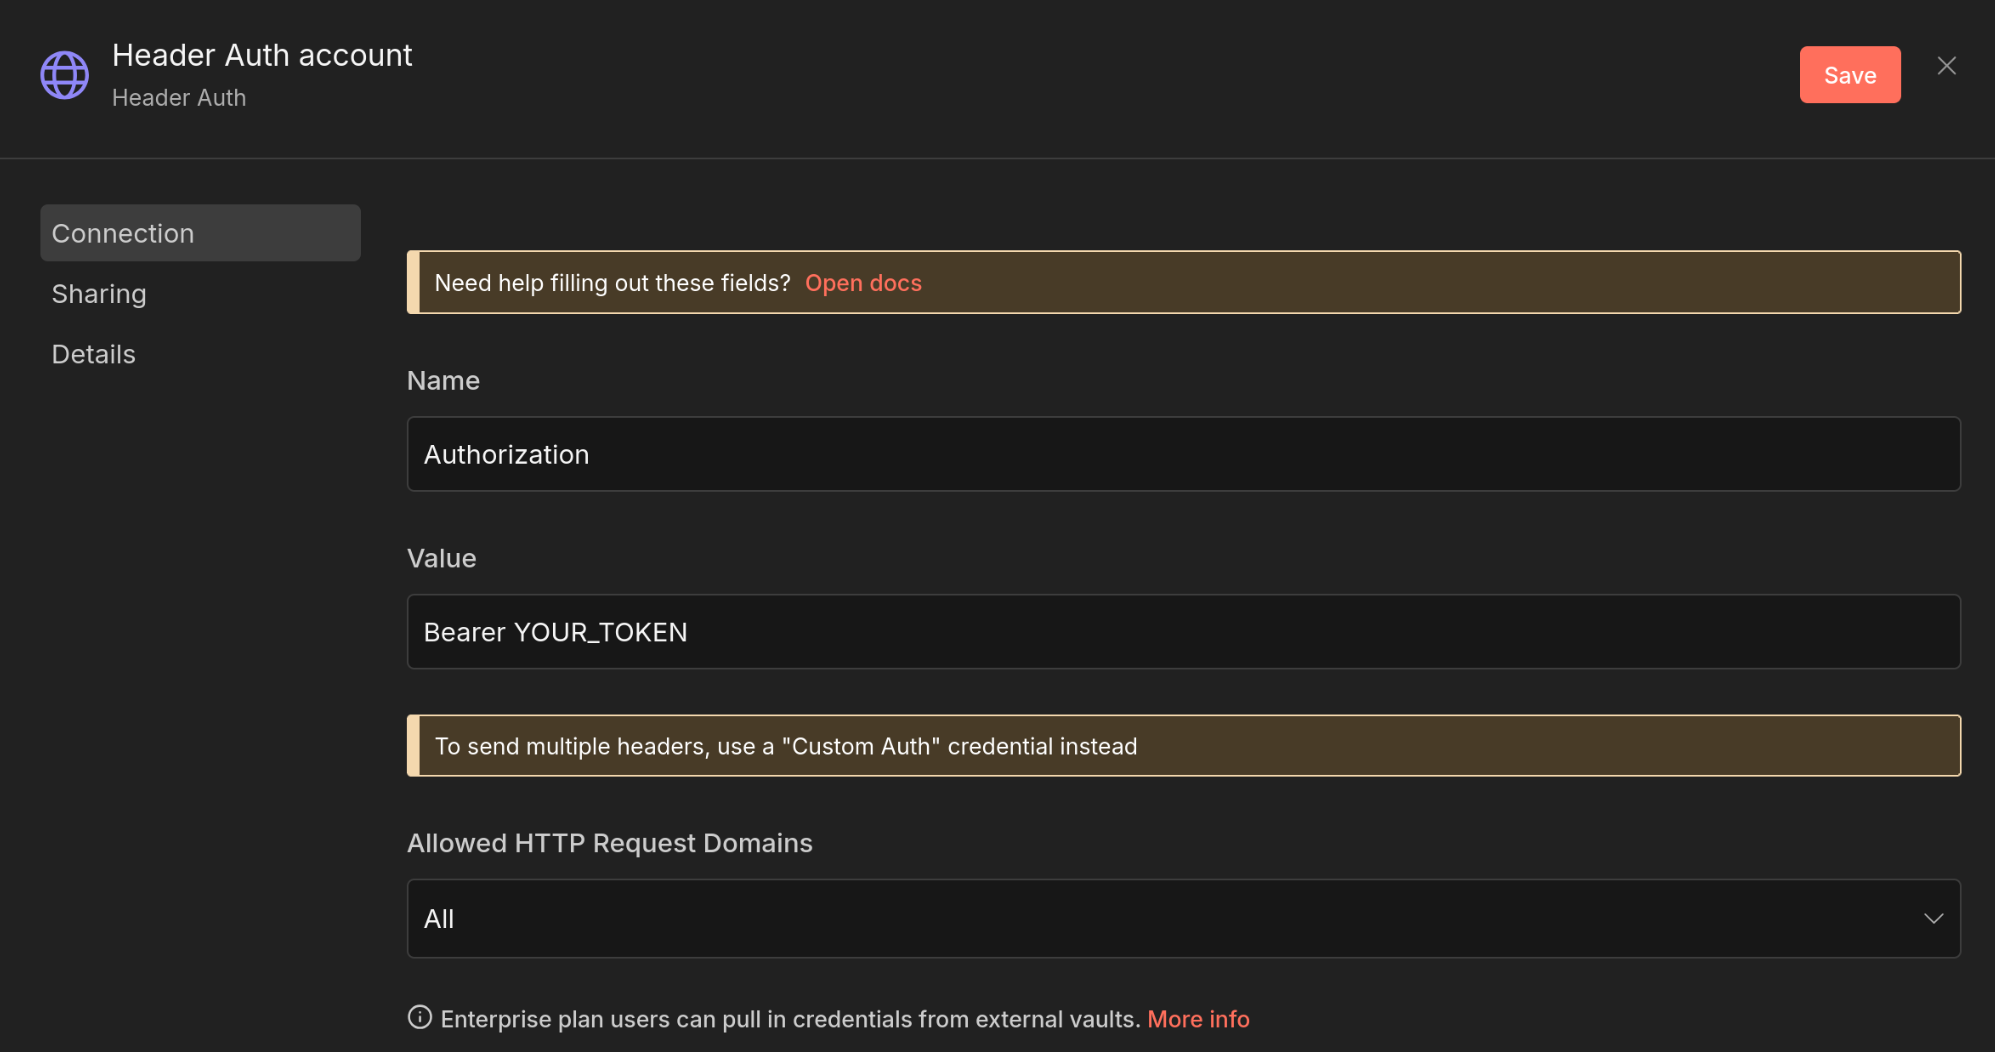
Task: Click the "Custom Auth" multiple headers notice
Action: click(x=786, y=746)
